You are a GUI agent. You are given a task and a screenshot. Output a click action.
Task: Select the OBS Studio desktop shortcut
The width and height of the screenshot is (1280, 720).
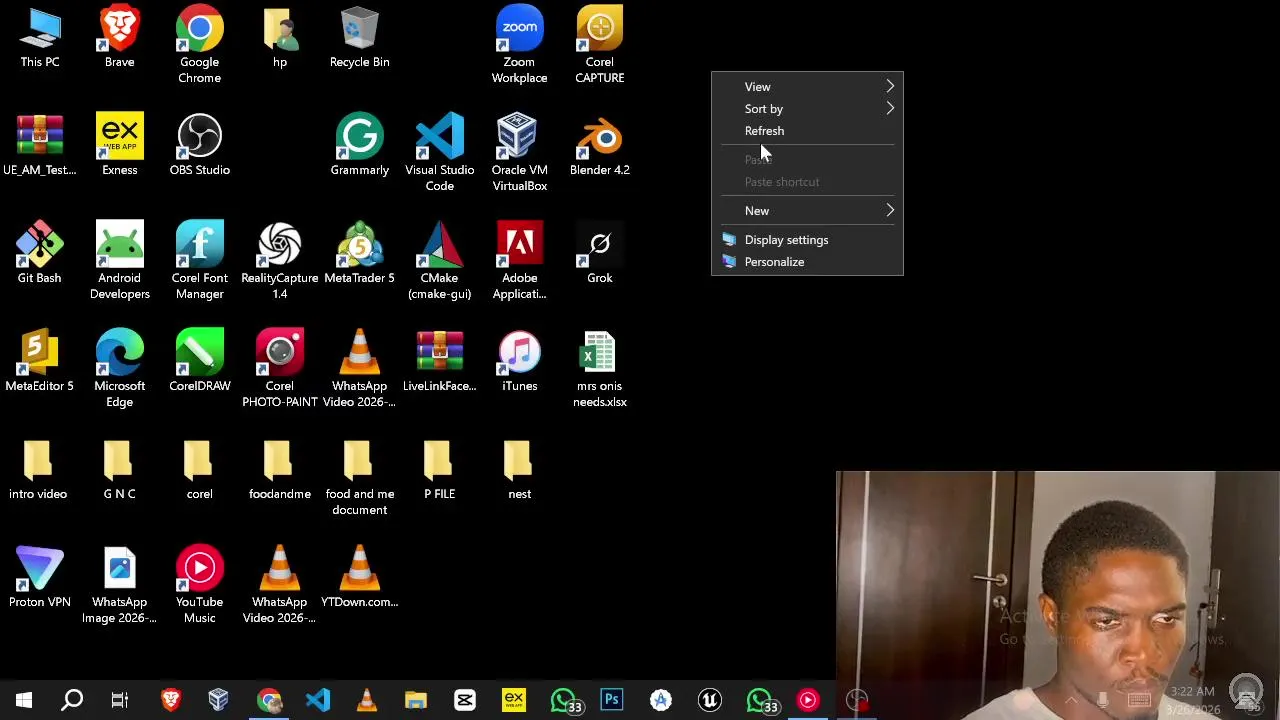[200, 146]
